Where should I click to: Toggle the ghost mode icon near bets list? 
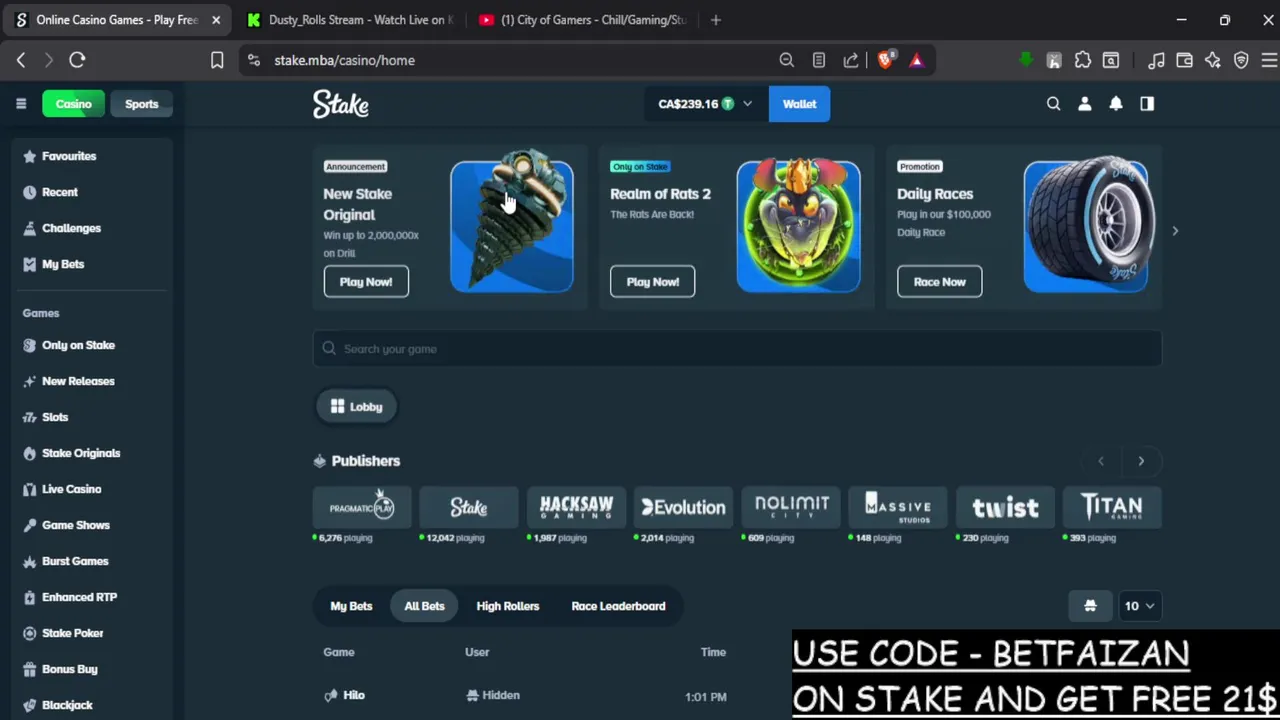coord(1090,606)
